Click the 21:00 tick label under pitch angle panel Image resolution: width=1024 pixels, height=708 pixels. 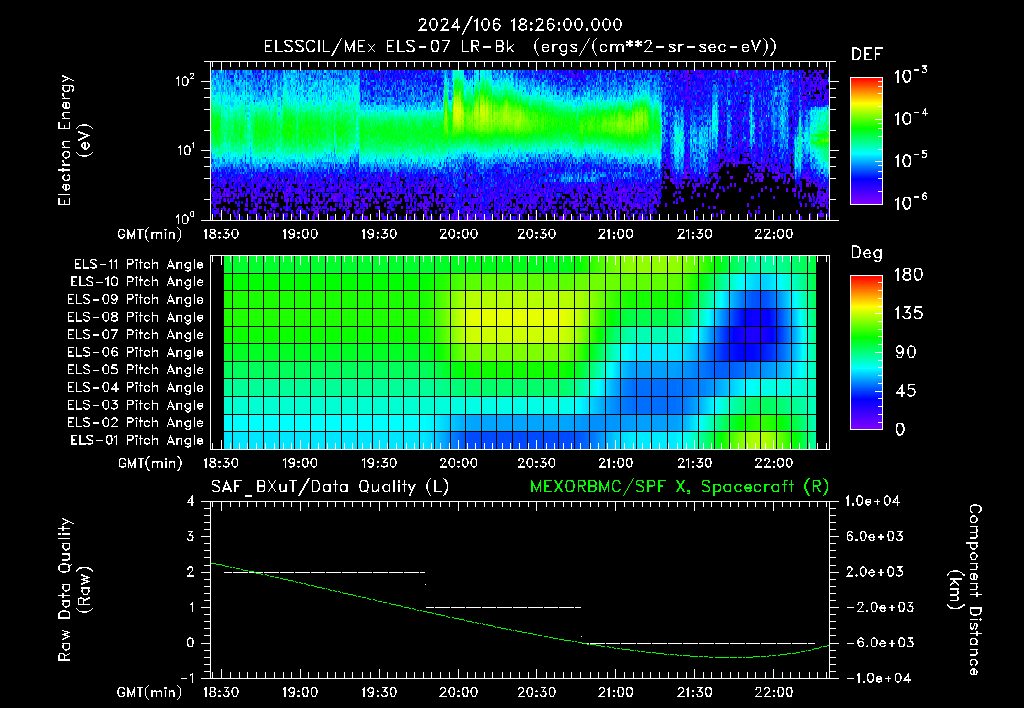click(x=616, y=463)
